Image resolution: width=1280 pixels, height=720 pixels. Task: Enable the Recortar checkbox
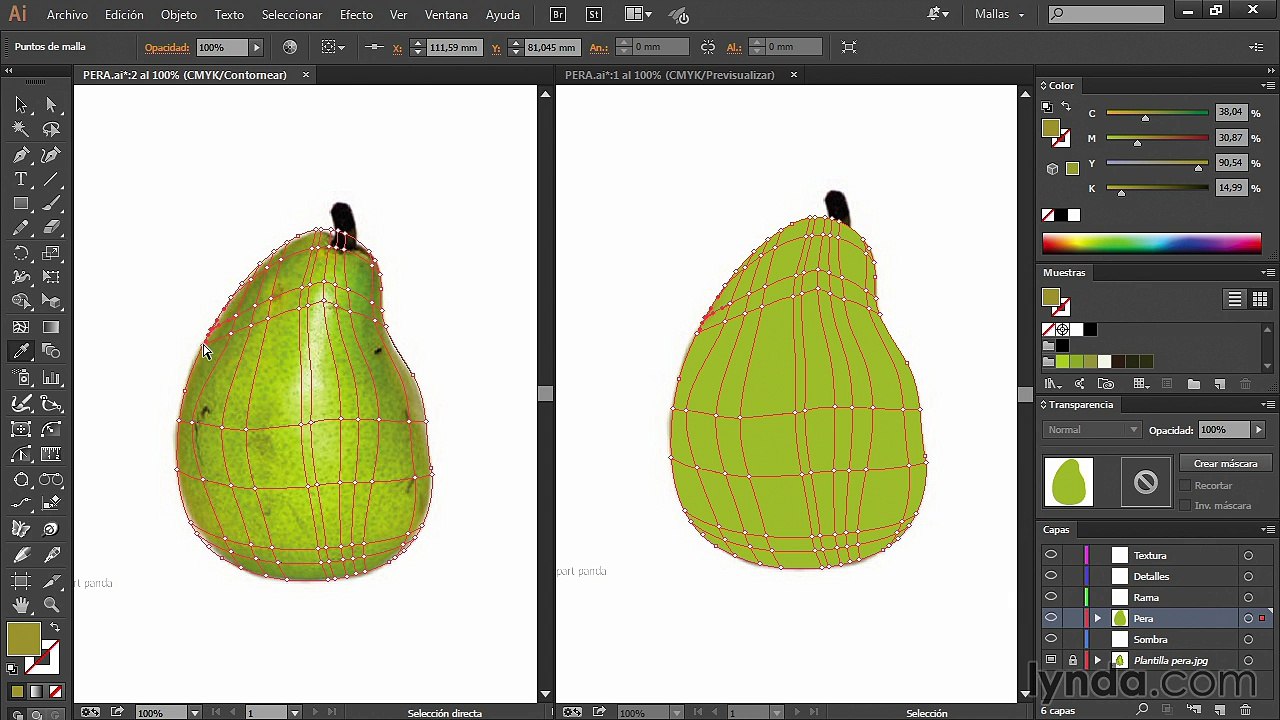(1186, 485)
